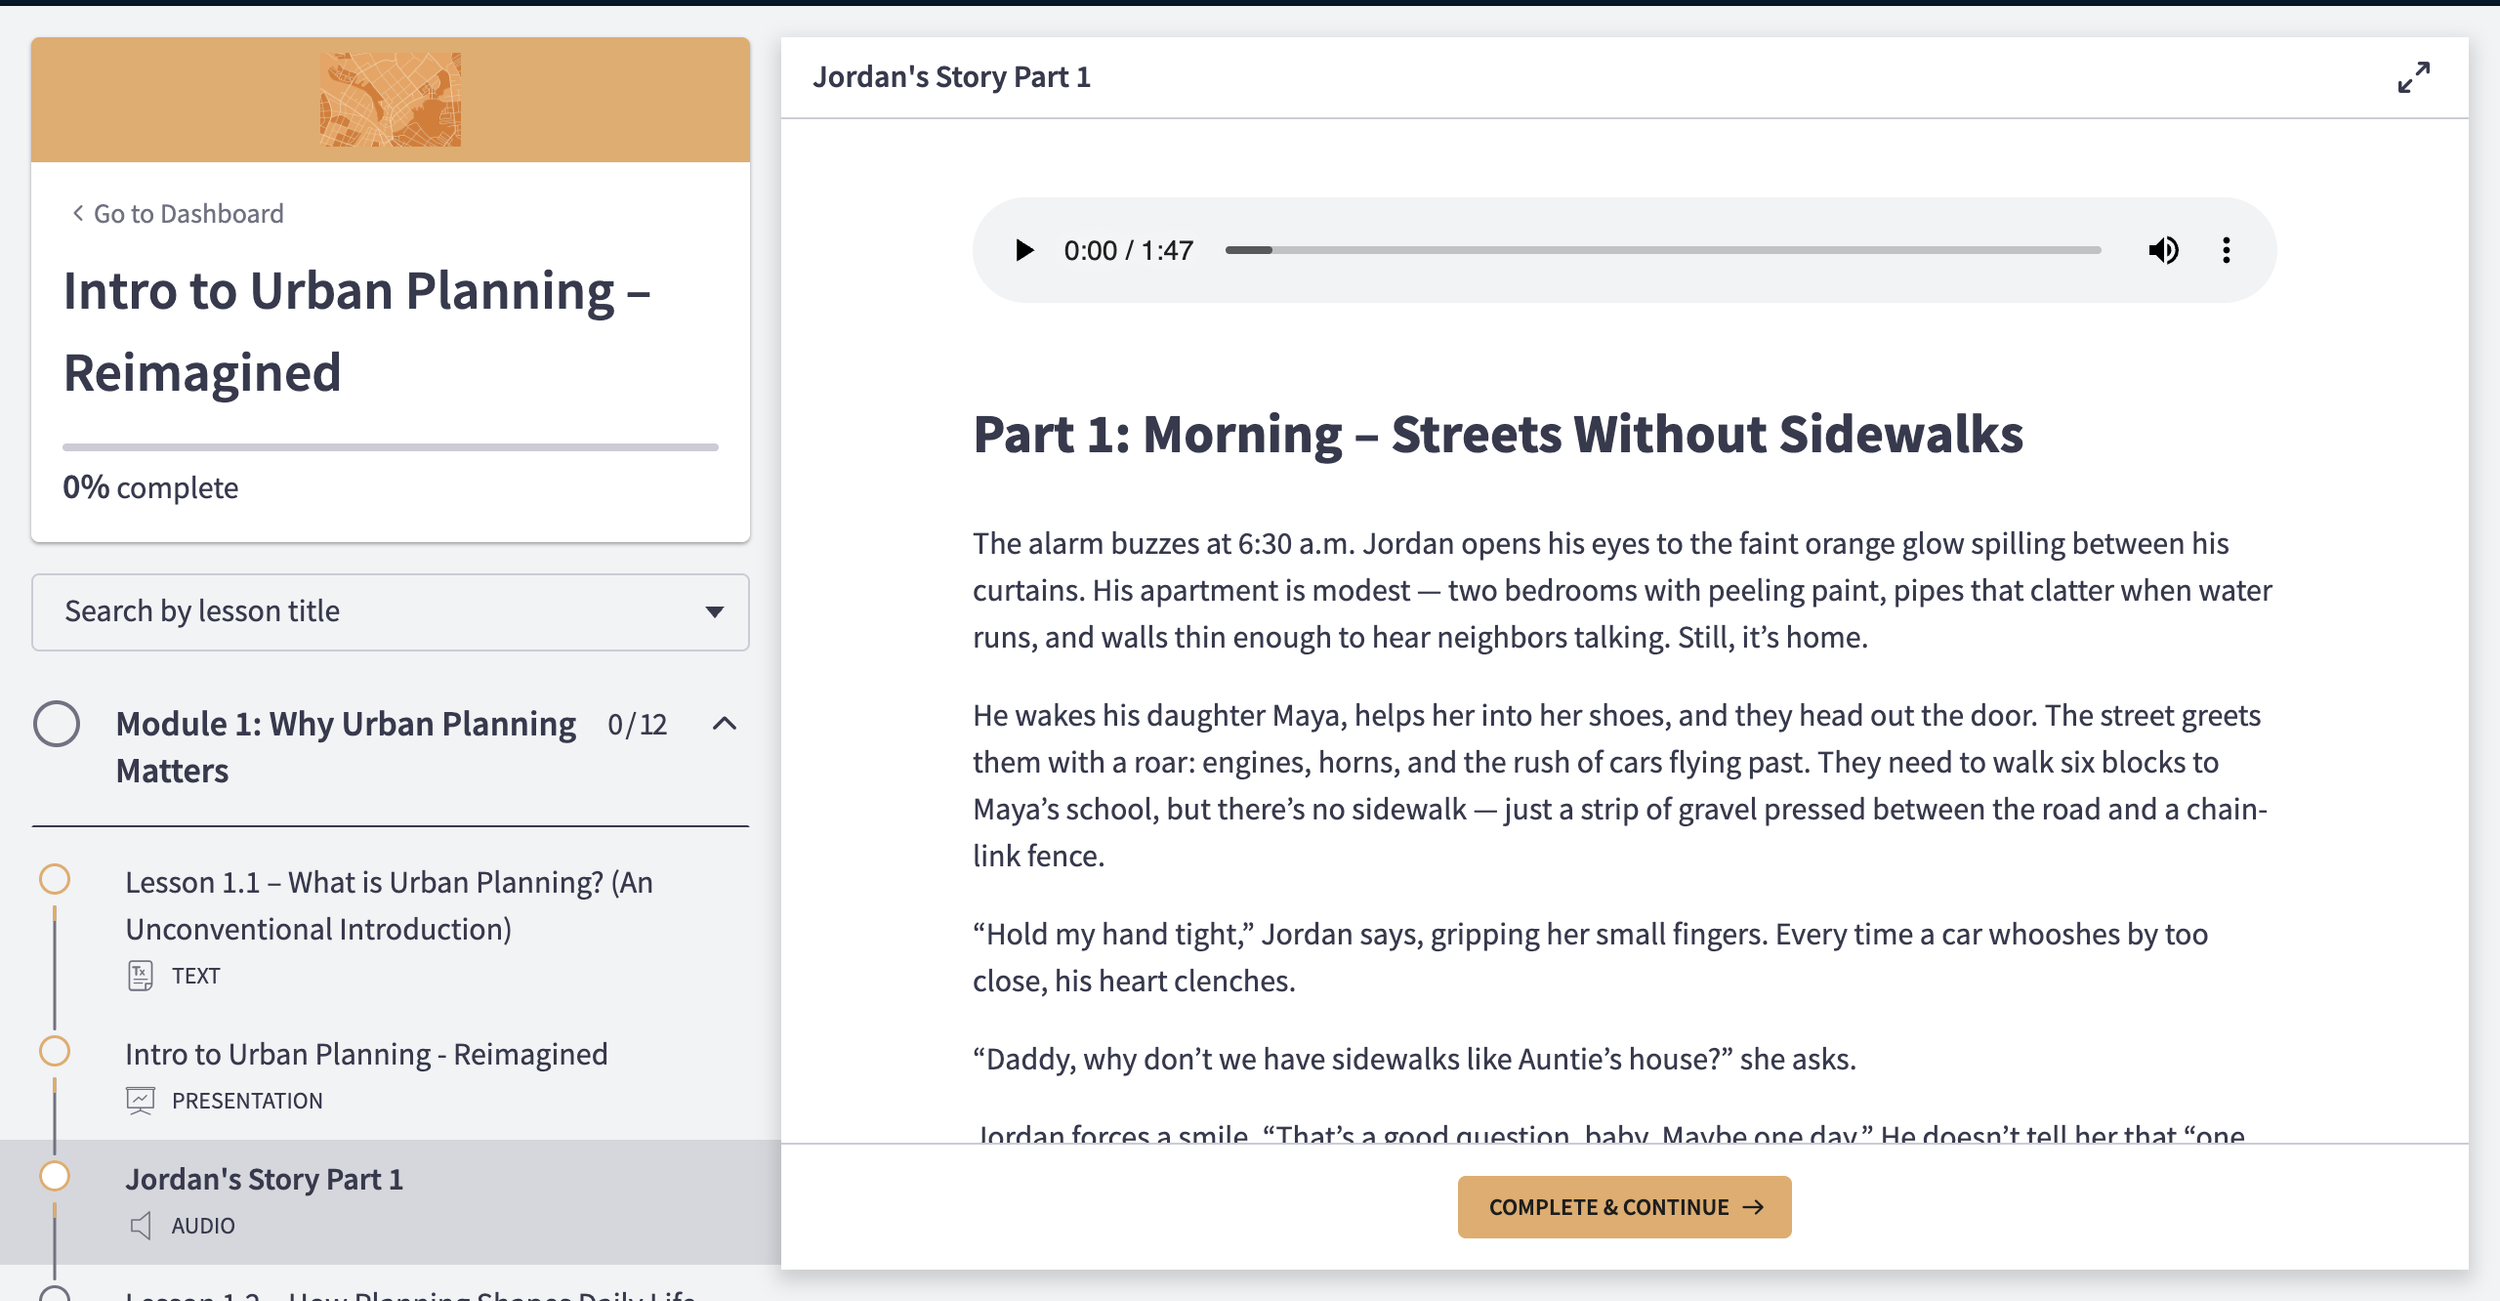Click the Jordan's Story Part 1 header title

pos(951,77)
